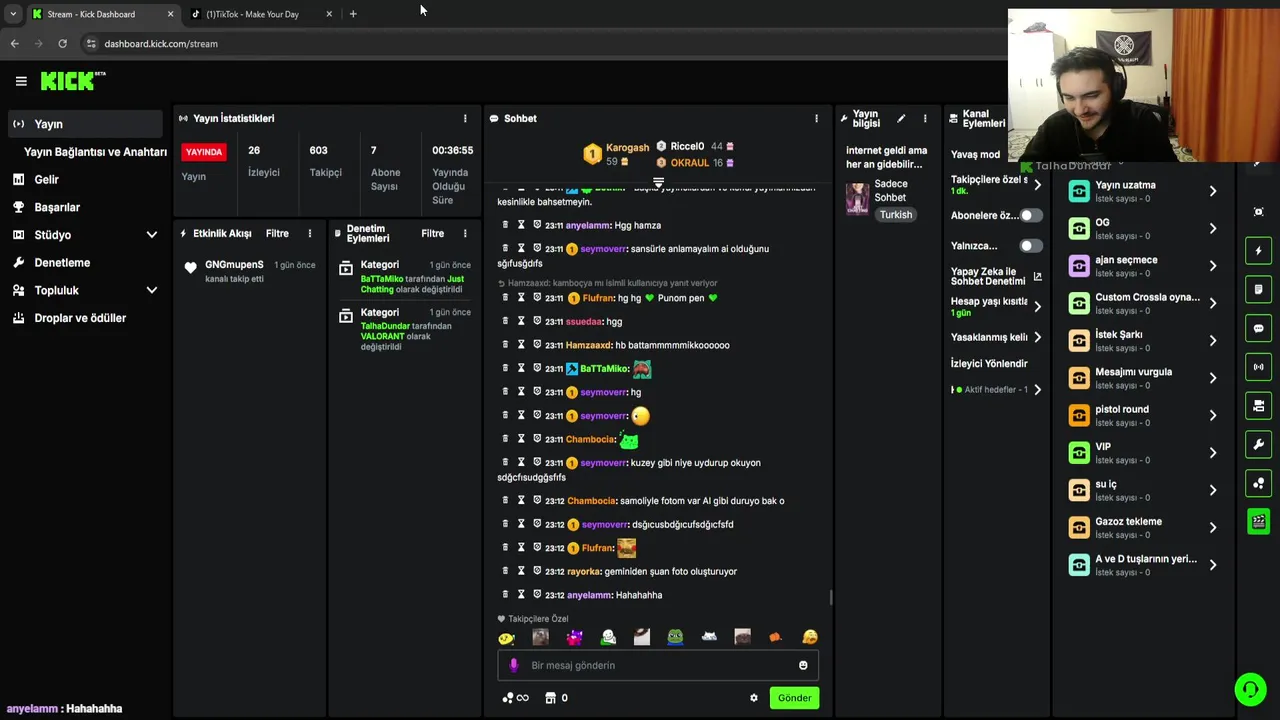Open İstek Şarkı reward chevron
Screen dimensions: 1280x720
pos(1213,341)
